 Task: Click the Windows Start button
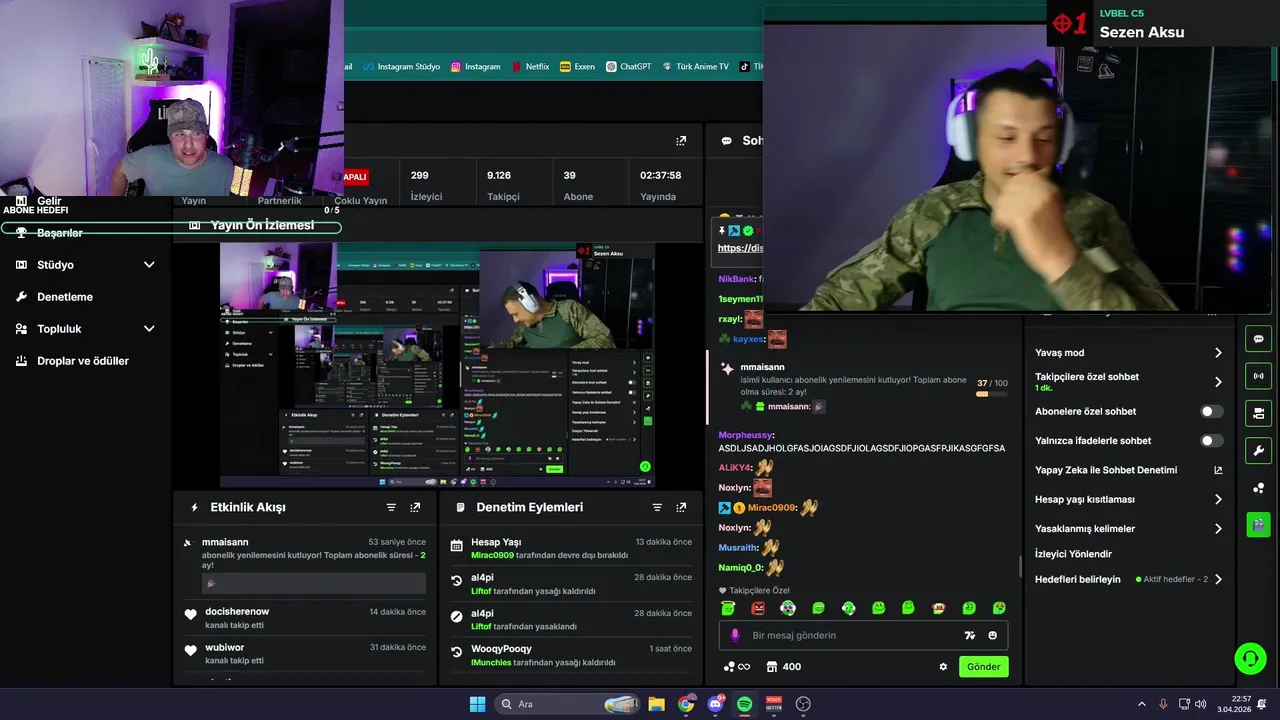click(477, 704)
